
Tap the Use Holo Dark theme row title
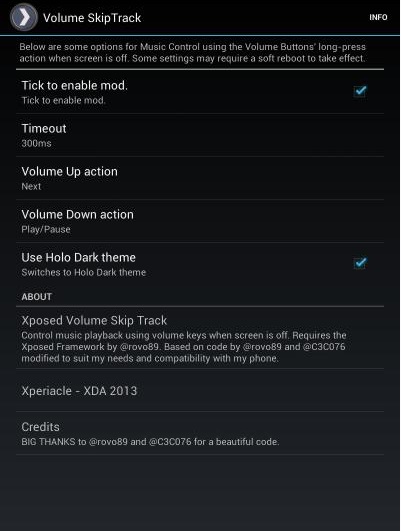[79, 257]
